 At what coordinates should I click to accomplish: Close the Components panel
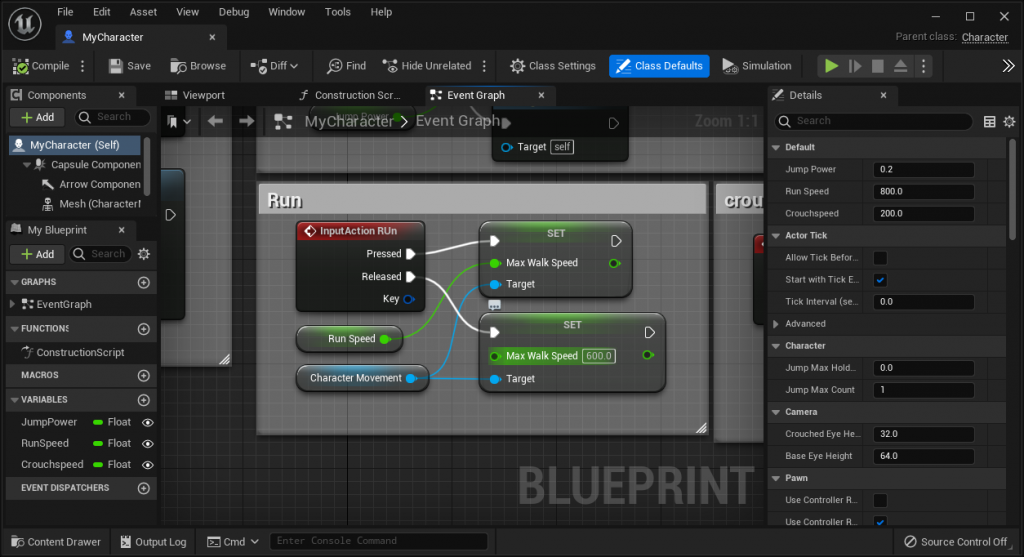(121, 95)
